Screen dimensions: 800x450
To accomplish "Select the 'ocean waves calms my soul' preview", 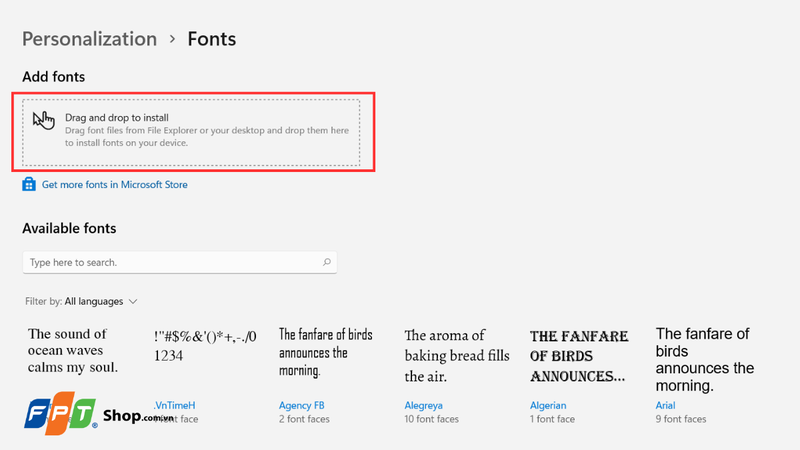I will pos(73,351).
